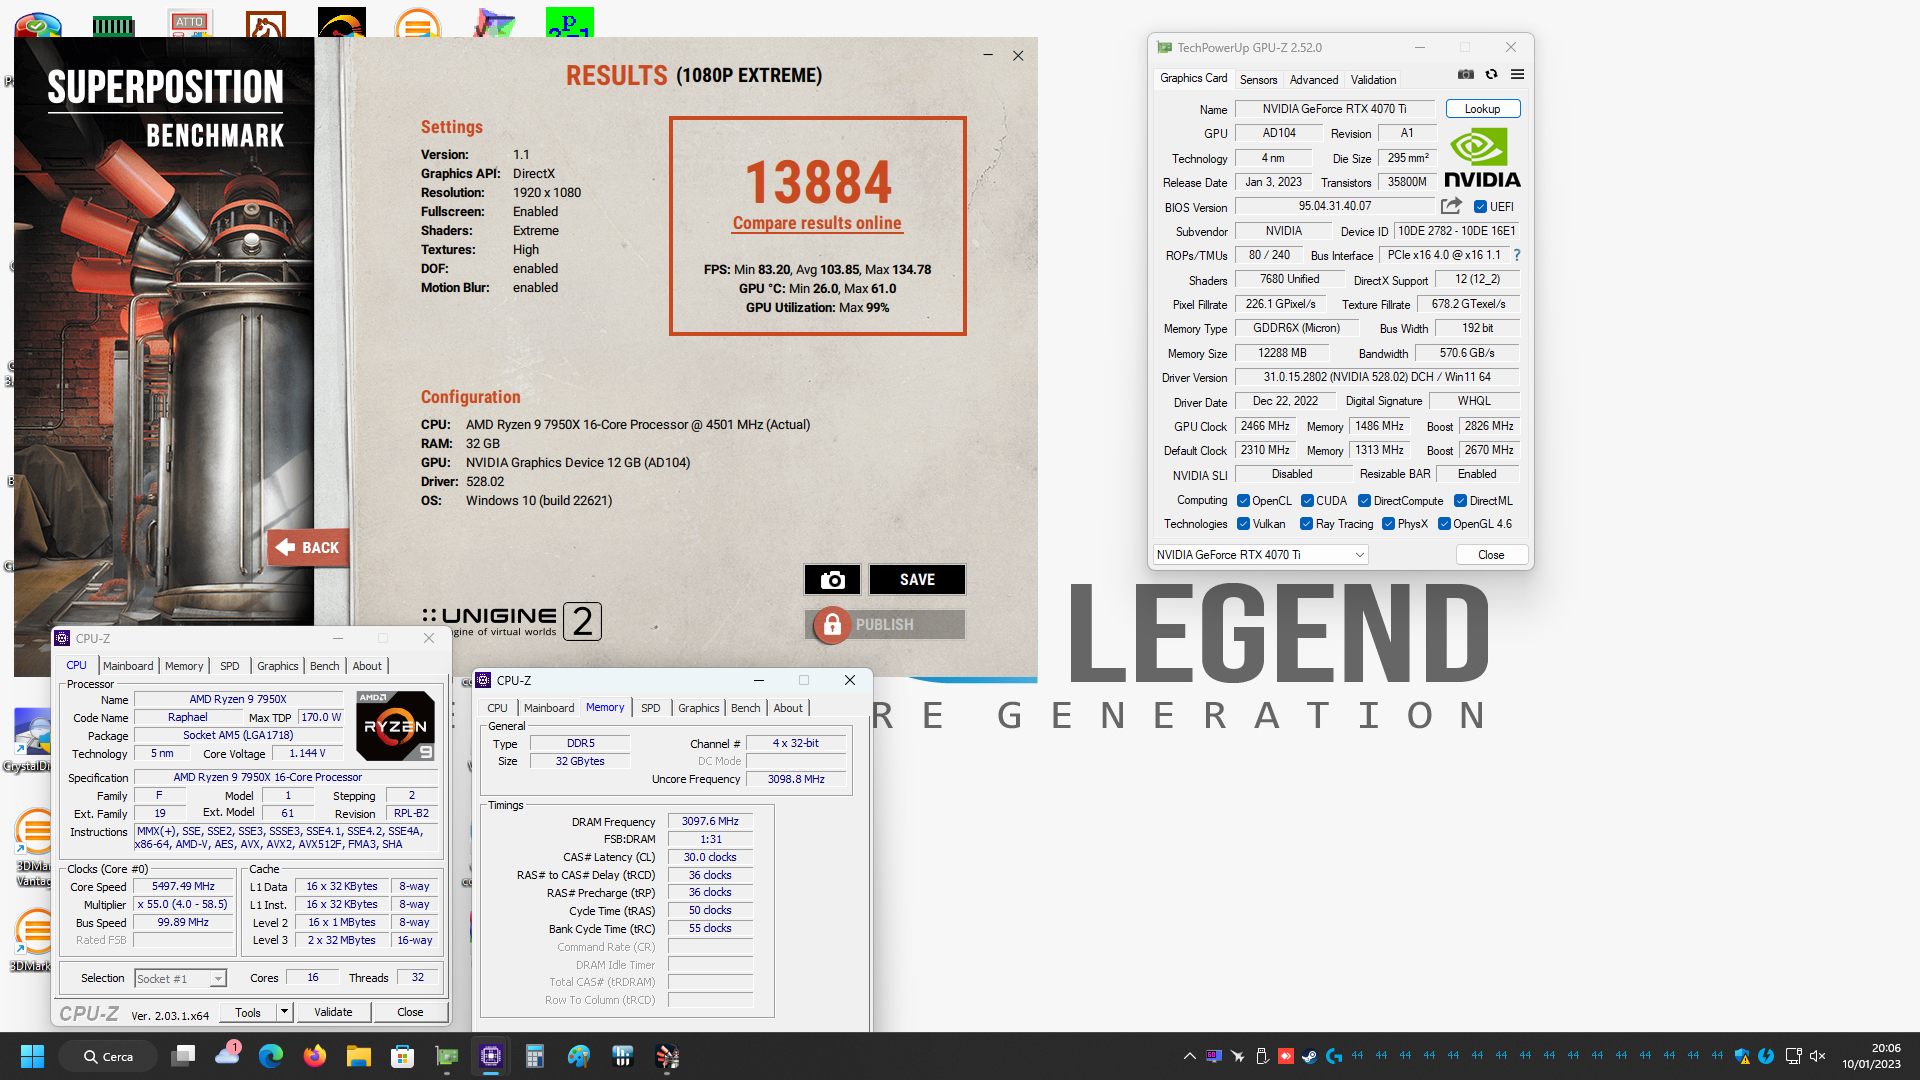The width and height of the screenshot is (1920, 1080).
Task: Open the Calculator taskbar icon
Action: click(x=535, y=1056)
